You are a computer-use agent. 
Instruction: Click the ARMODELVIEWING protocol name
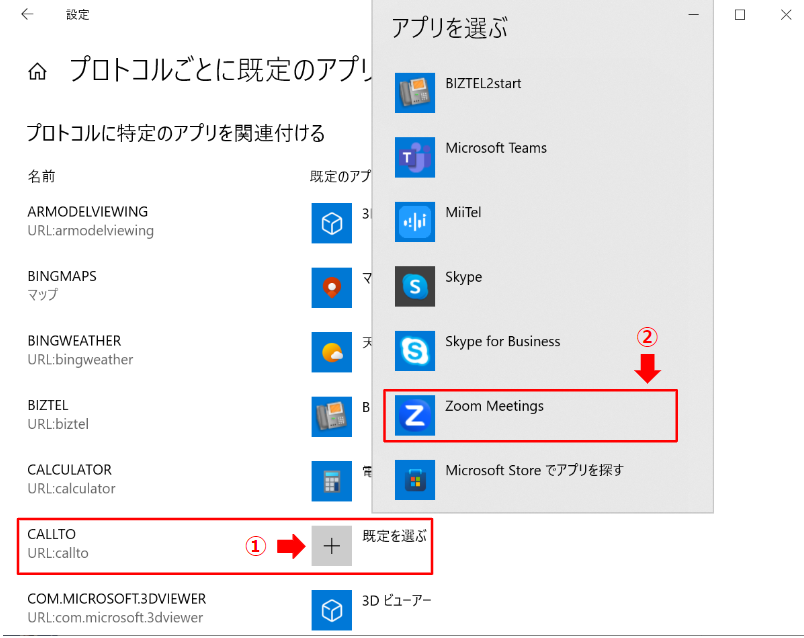click(x=88, y=212)
